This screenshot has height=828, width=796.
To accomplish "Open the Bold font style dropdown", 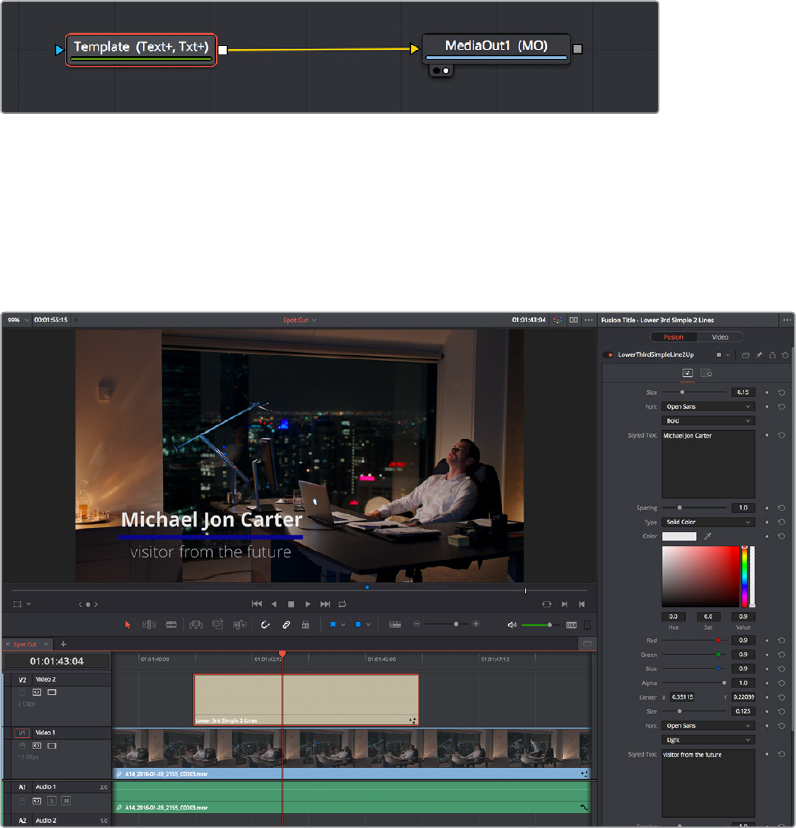I will 708,421.
